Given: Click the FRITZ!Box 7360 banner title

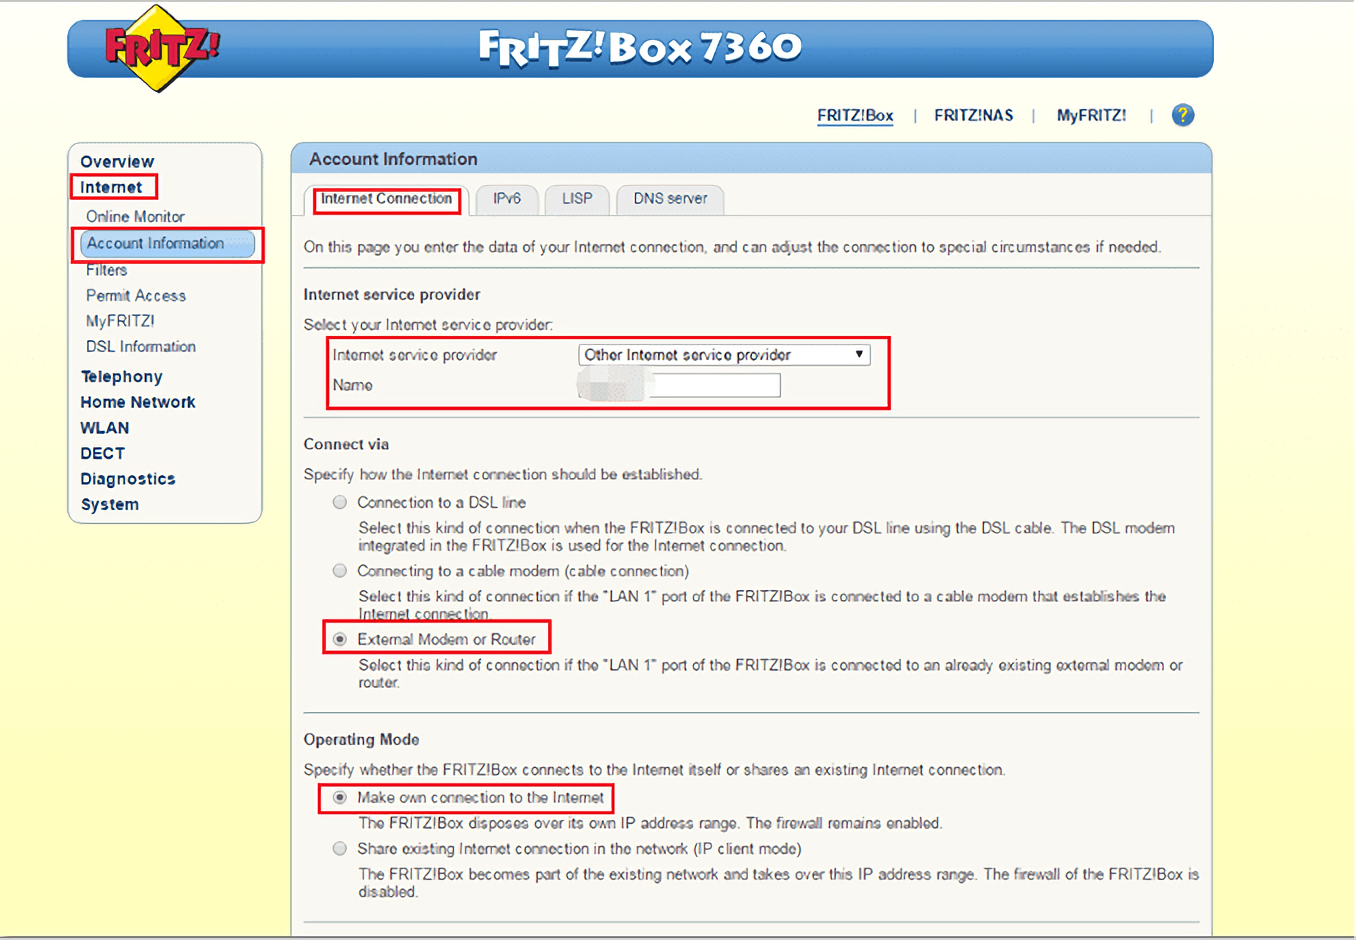Looking at the screenshot, I should [x=640, y=47].
